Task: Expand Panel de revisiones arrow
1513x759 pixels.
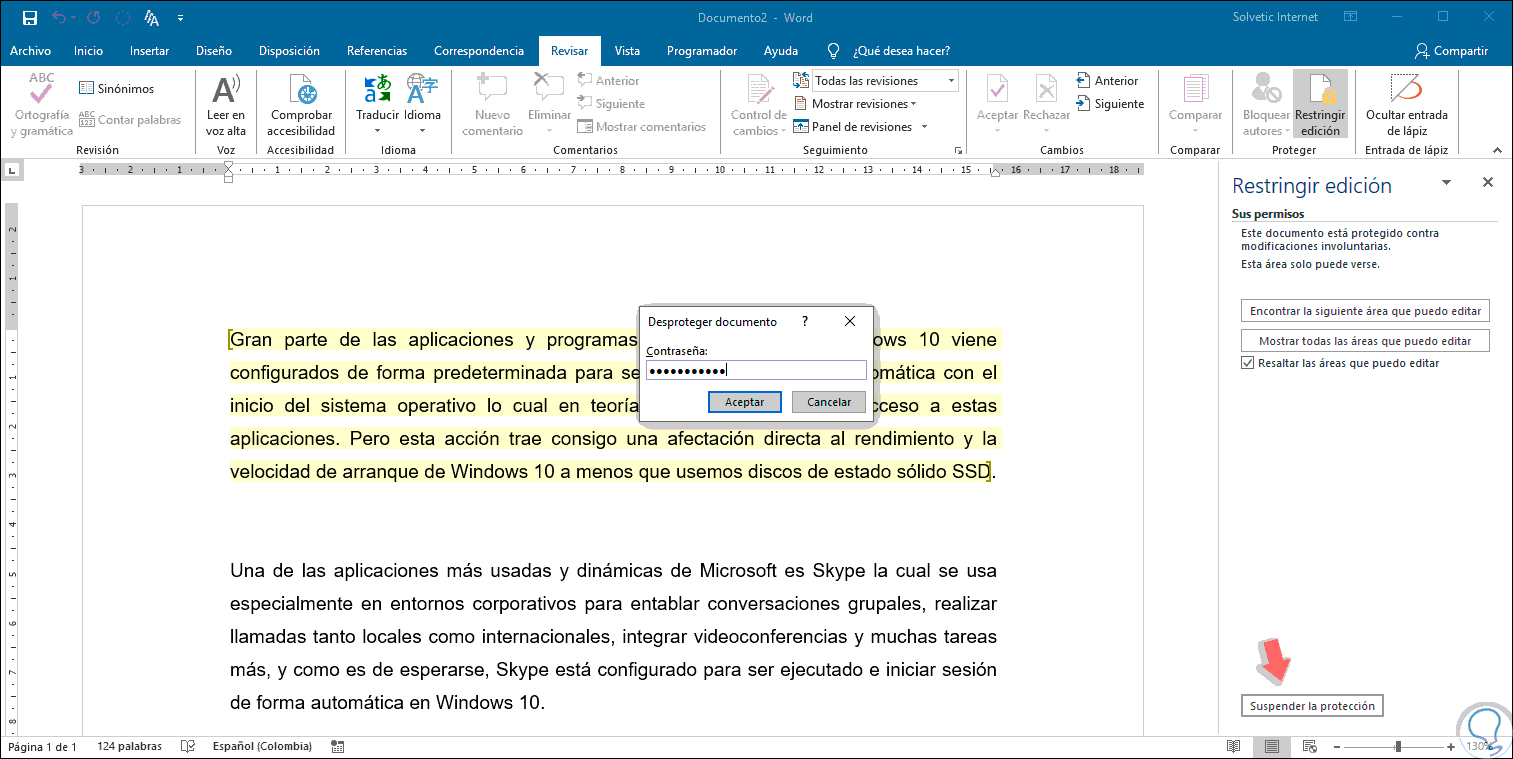Action: click(x=924, y=127)
